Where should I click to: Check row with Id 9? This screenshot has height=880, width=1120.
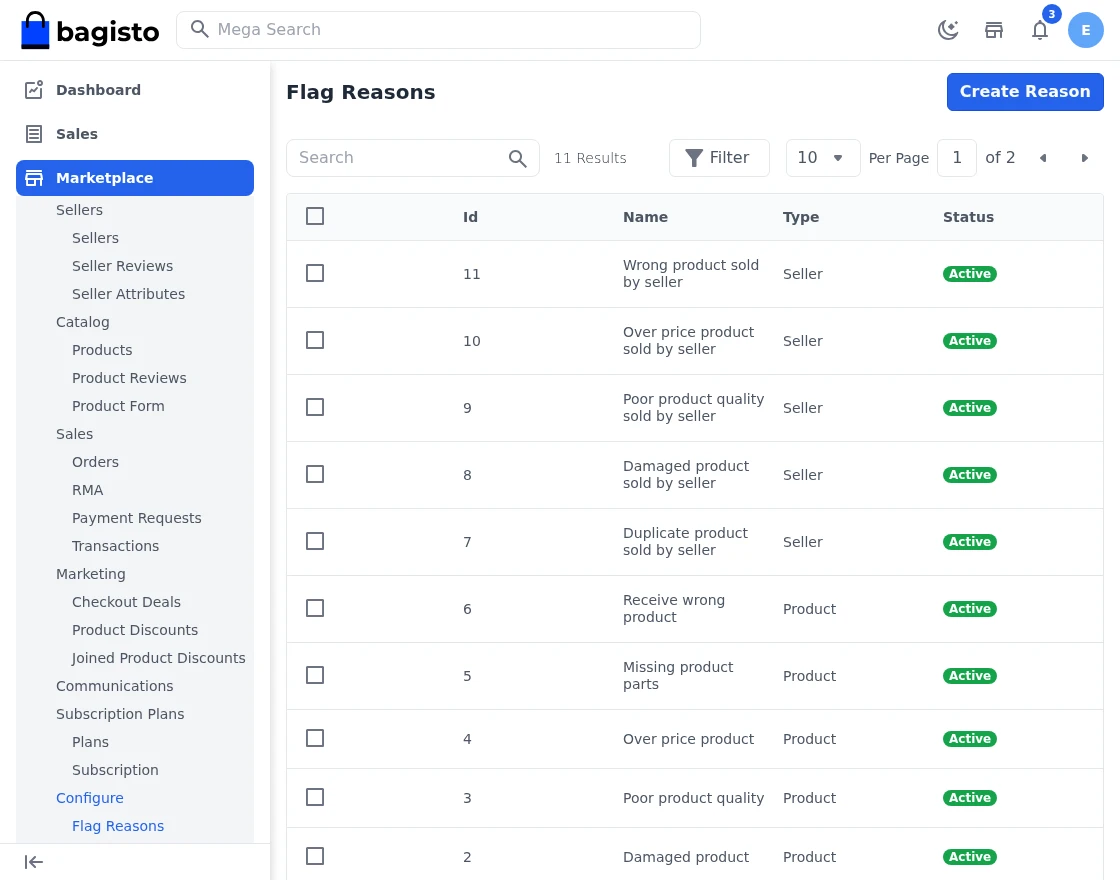[315, 408]
